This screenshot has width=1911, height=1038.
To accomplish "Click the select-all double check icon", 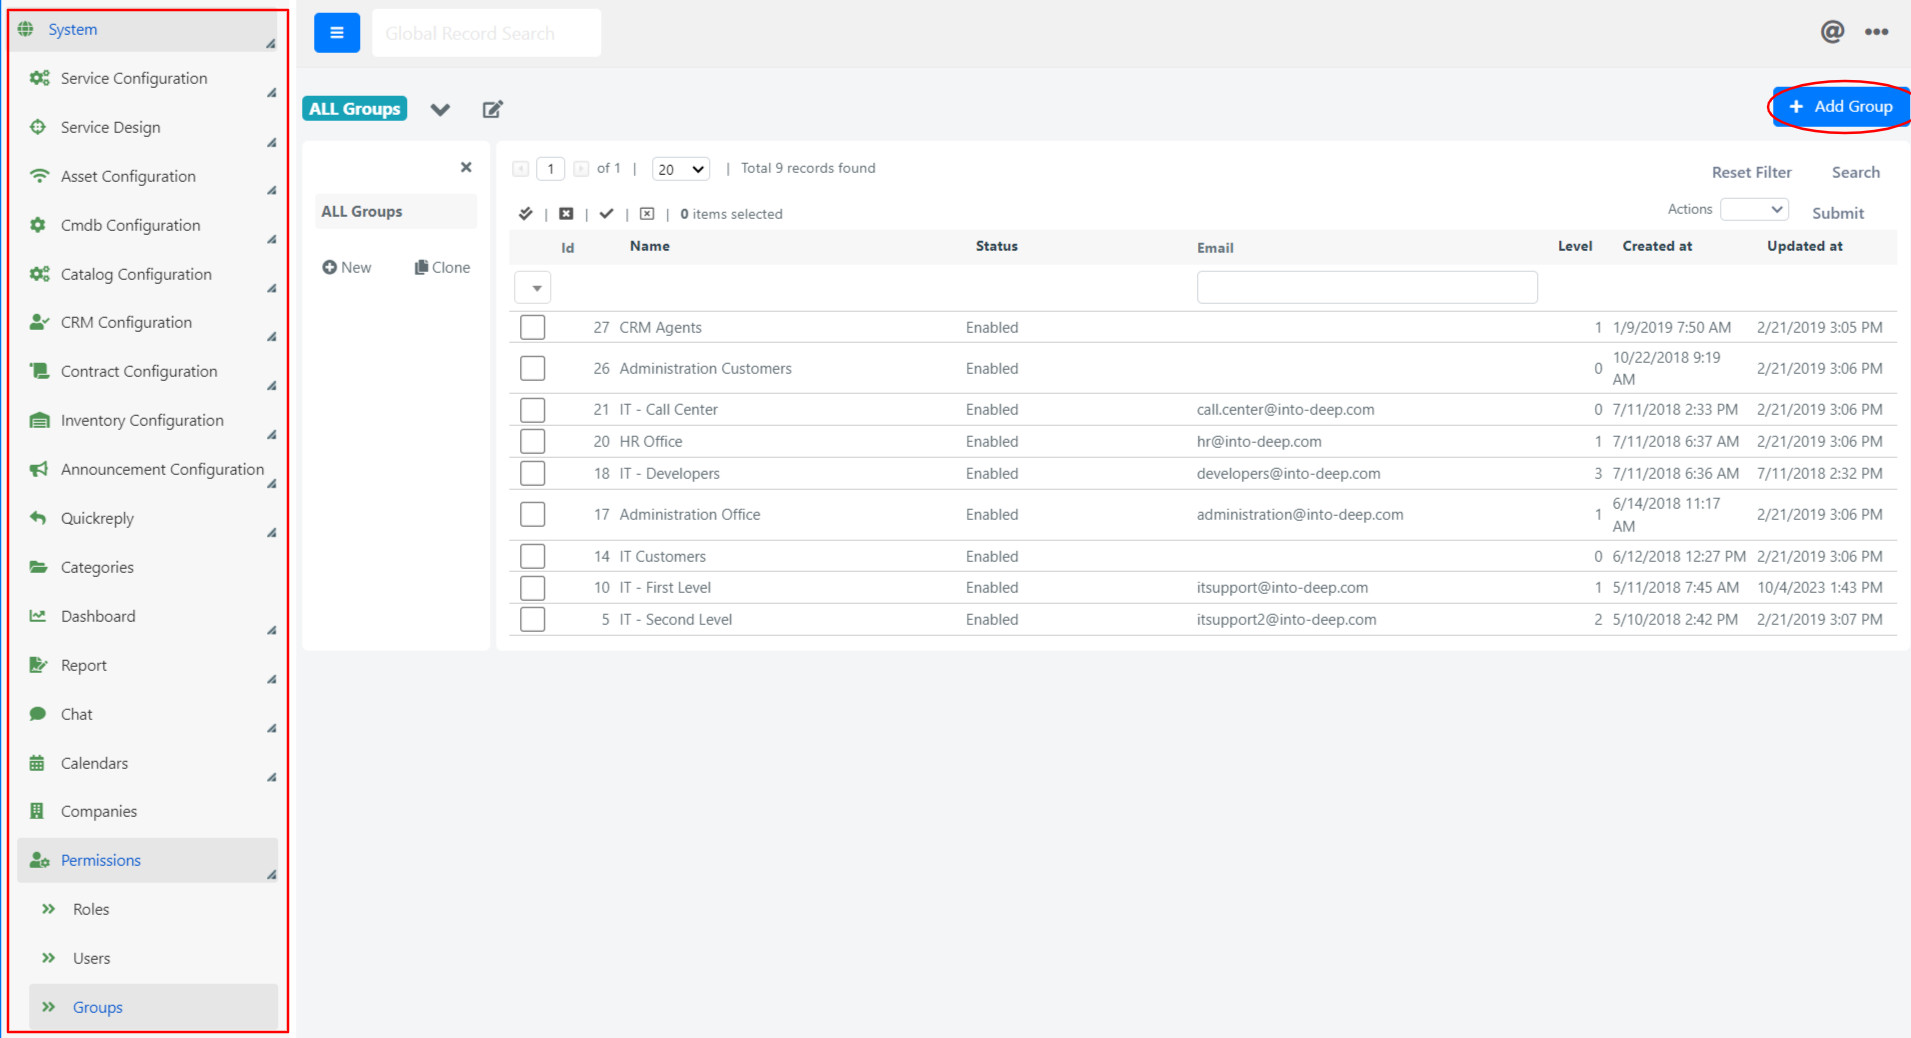I will point(525,213).
